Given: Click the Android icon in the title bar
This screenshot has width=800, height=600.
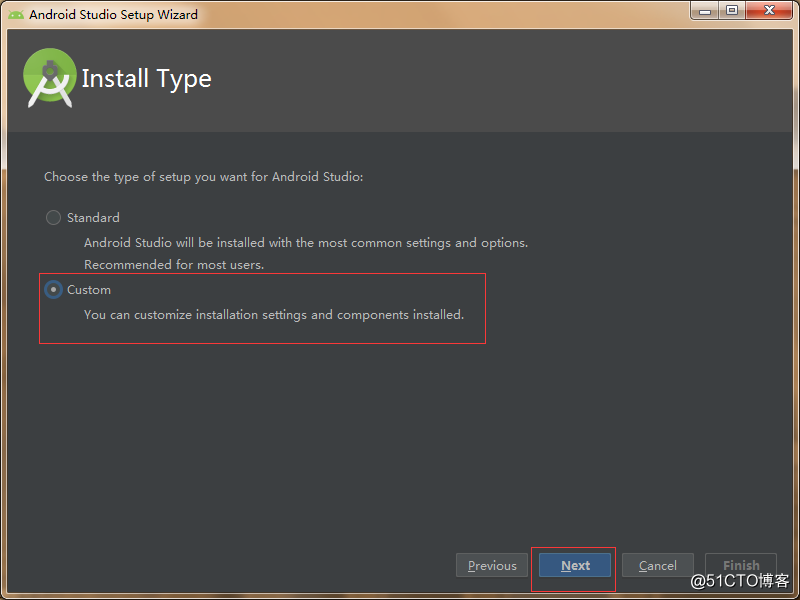Looking at the screenshot, I should 16,15.
